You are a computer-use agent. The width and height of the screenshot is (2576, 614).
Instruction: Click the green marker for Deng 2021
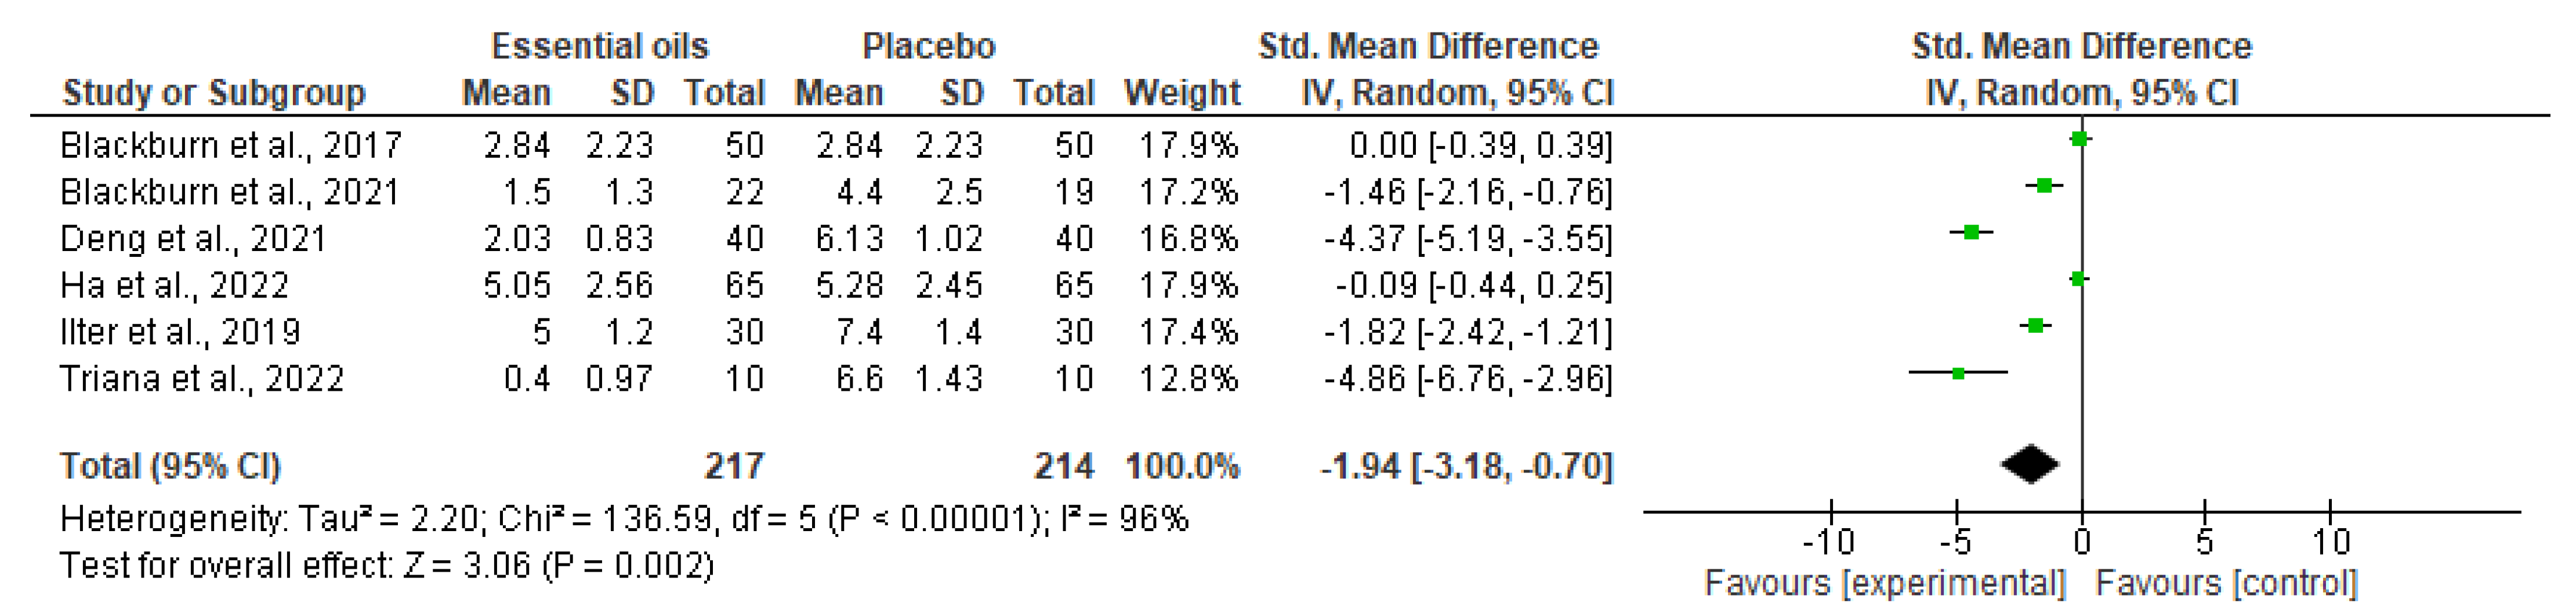1971,233
